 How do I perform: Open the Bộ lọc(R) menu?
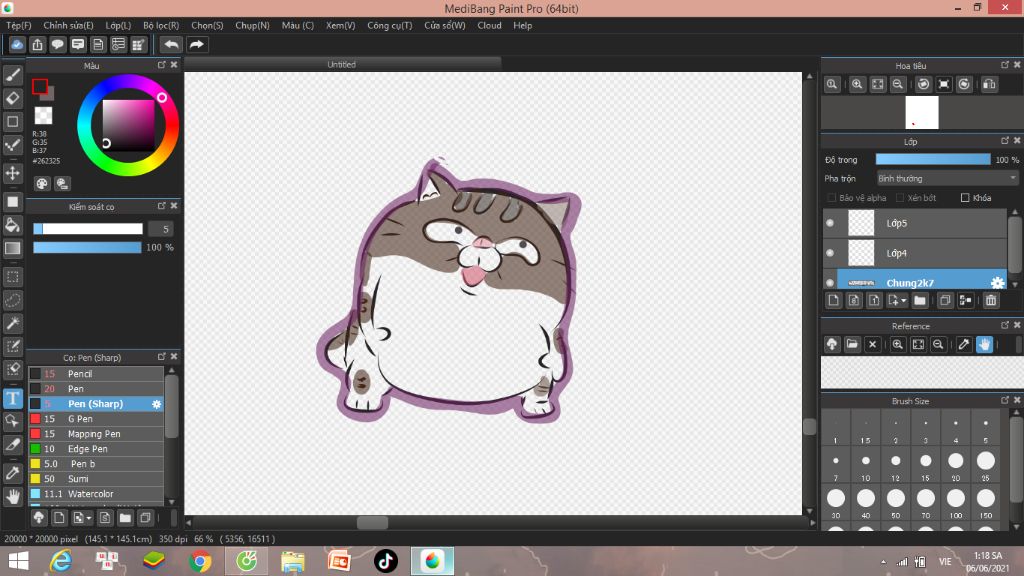tap(161, 25)
